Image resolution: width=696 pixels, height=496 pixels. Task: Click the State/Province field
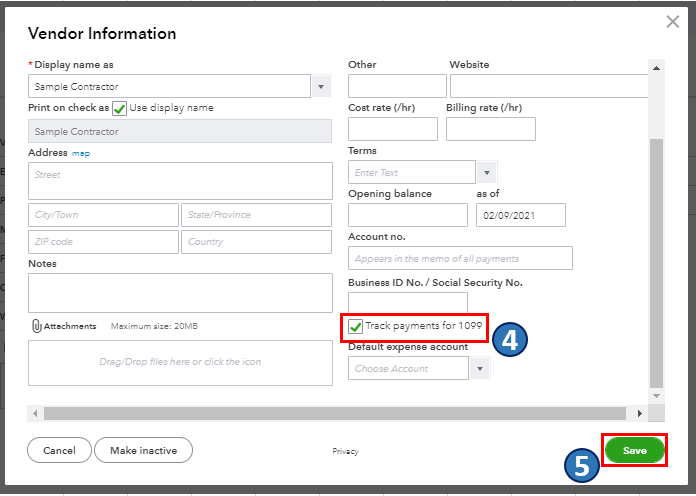tap(256, 215)
